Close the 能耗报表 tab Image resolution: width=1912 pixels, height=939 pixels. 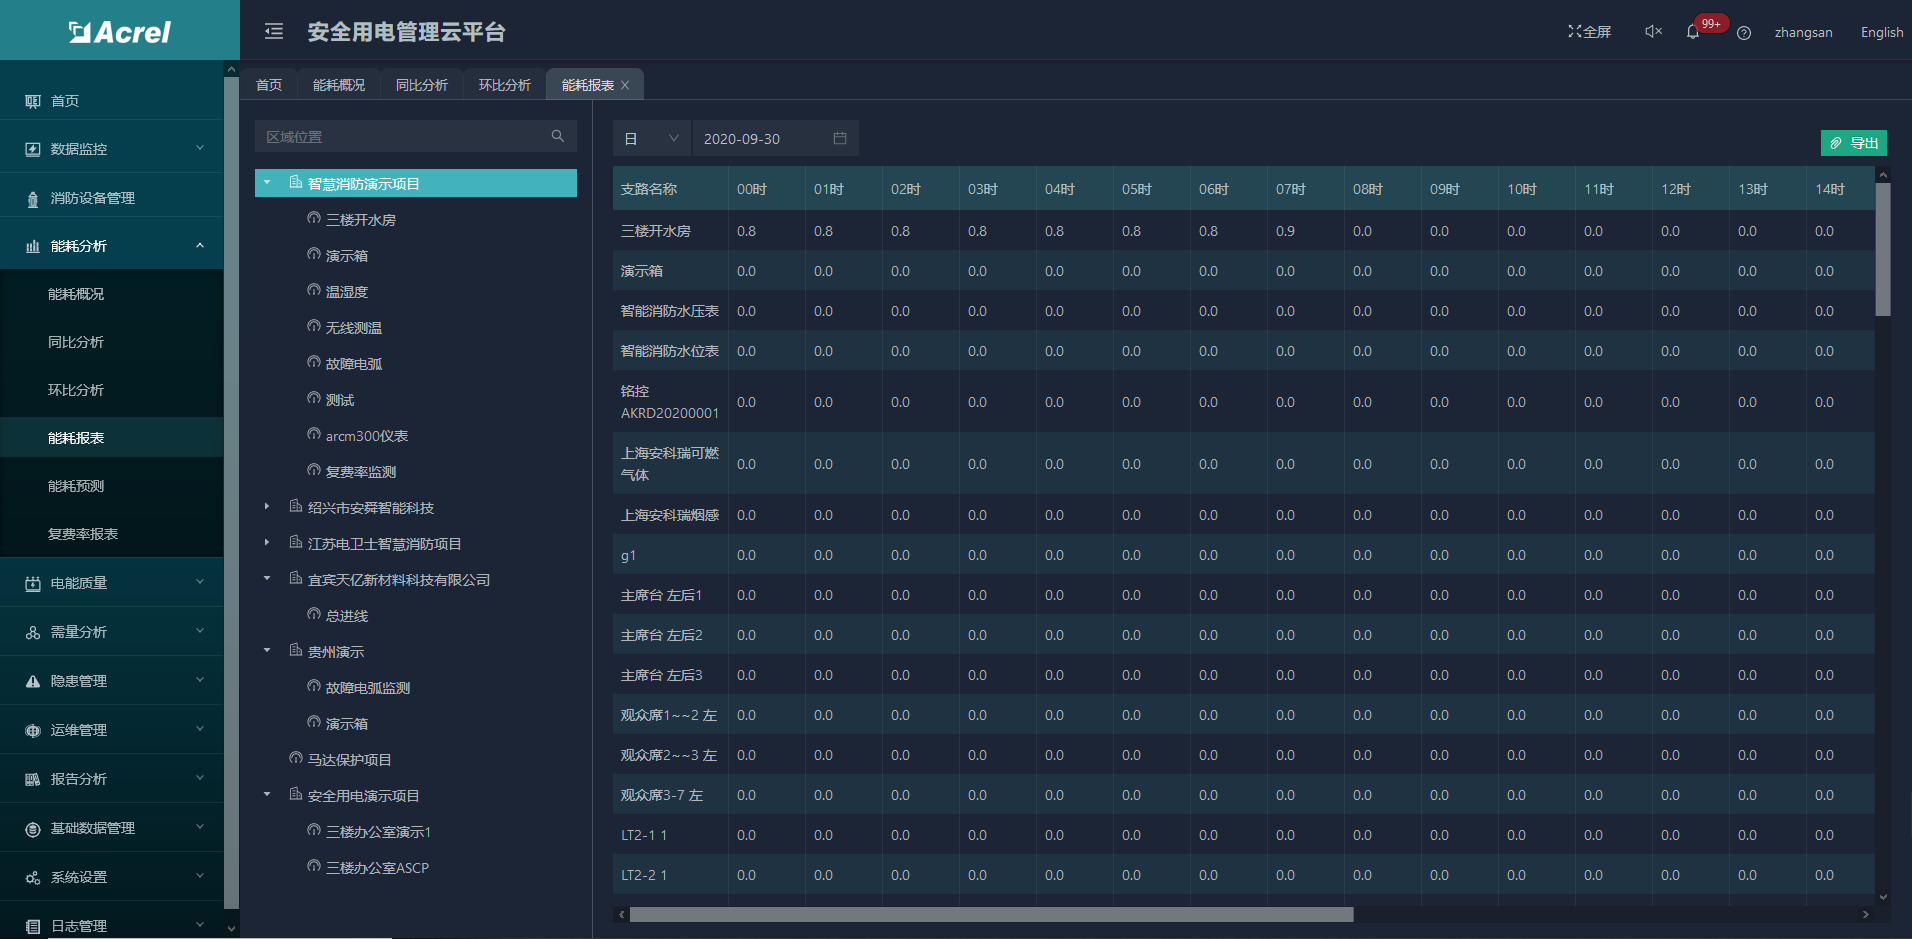pyautogui.click(x=625, y=85)
